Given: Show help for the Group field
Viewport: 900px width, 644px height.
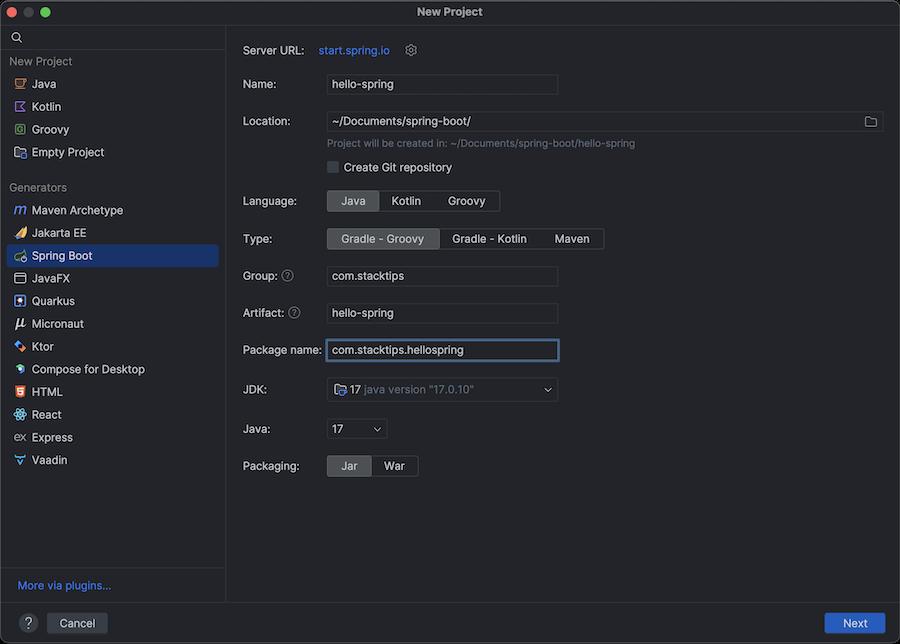Looking at the screenshot, I should tap(288, 276).
